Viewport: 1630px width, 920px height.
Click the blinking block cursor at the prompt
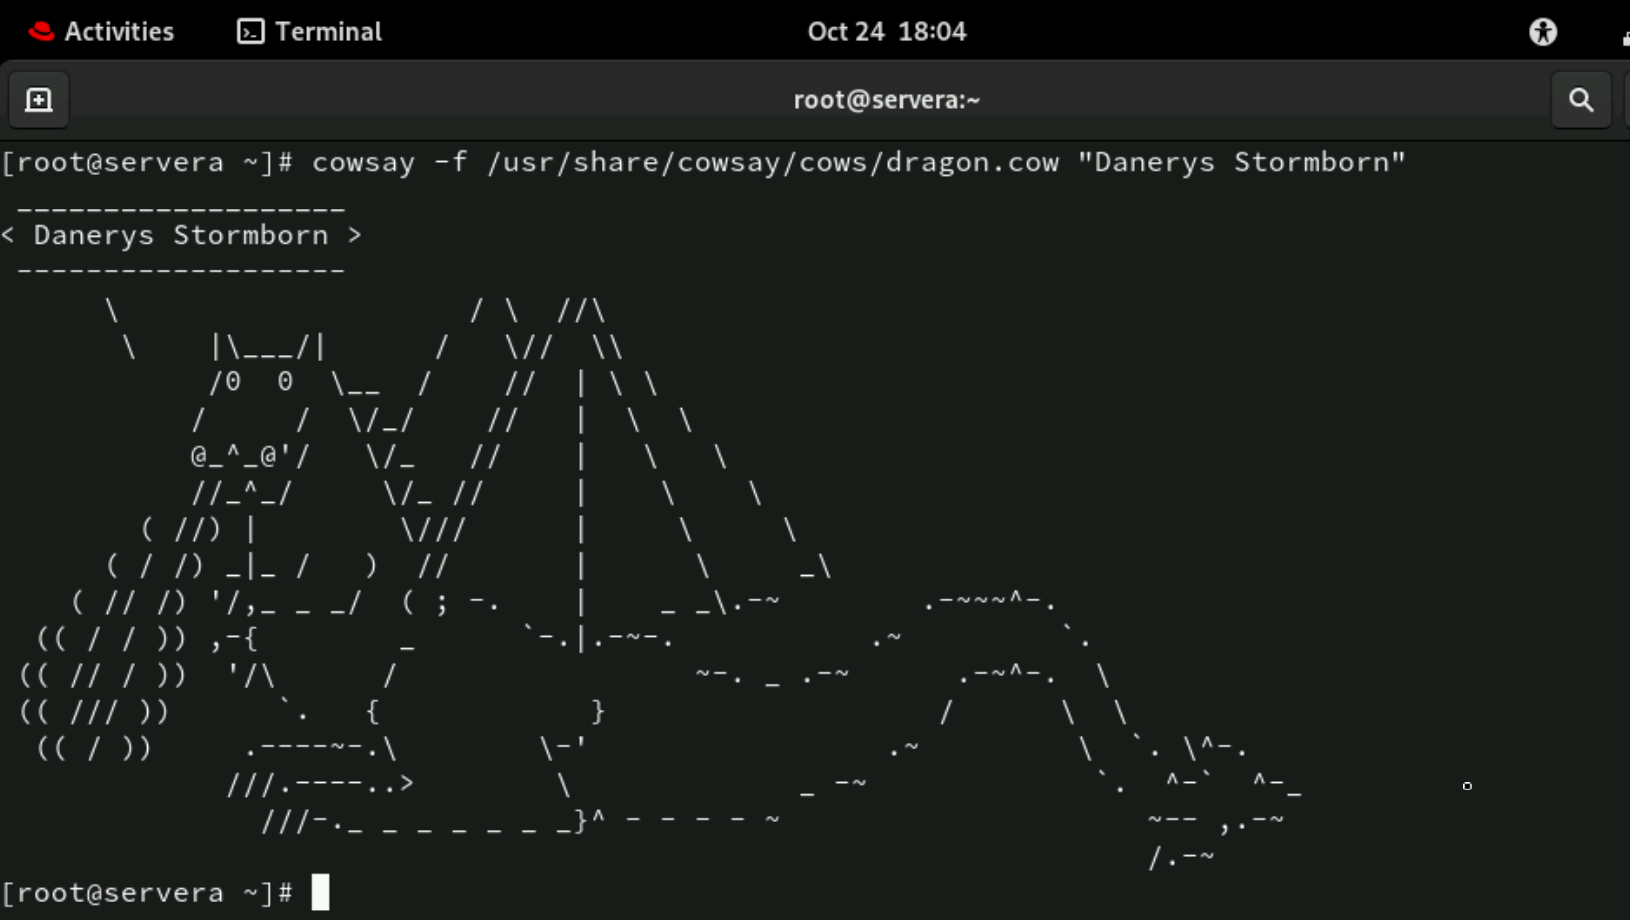click(x=321, y=893)
